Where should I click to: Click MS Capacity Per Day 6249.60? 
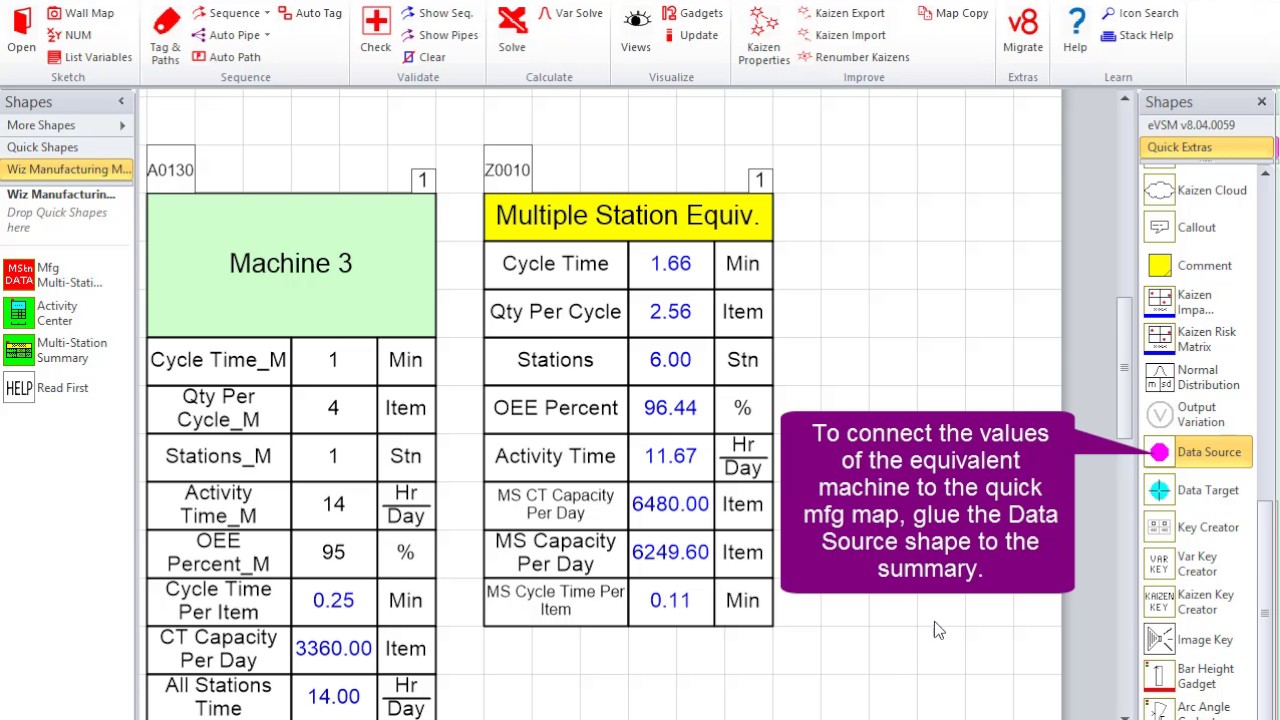[x=670, y=552]
